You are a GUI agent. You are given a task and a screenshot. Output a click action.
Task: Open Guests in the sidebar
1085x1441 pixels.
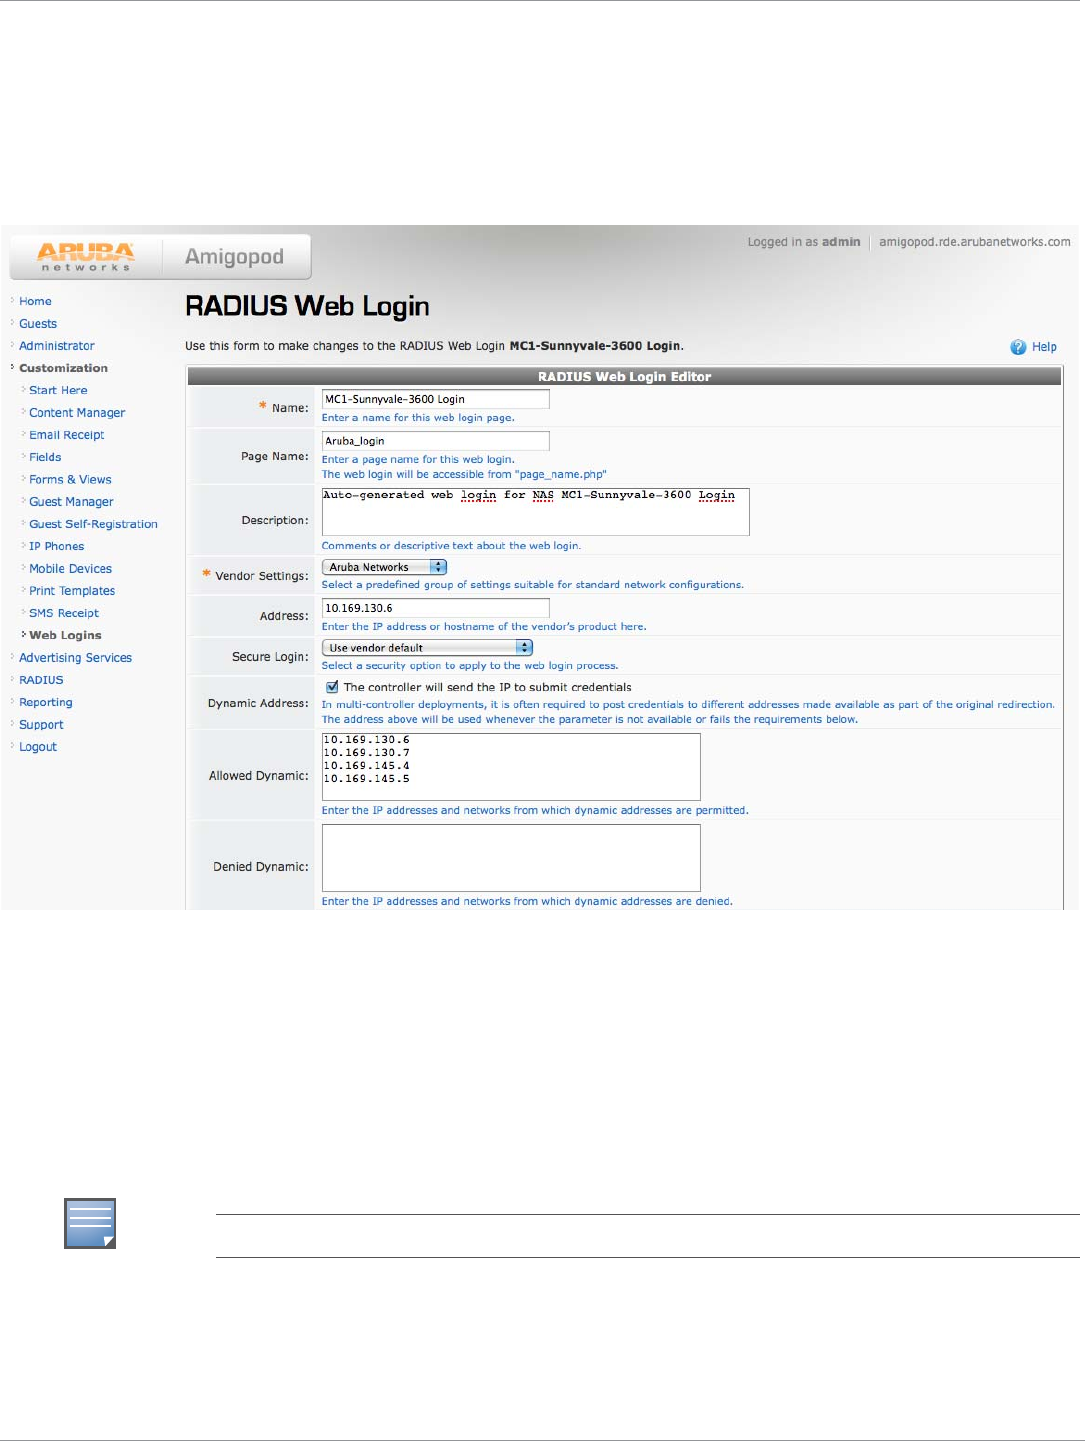tap(38, 324)
